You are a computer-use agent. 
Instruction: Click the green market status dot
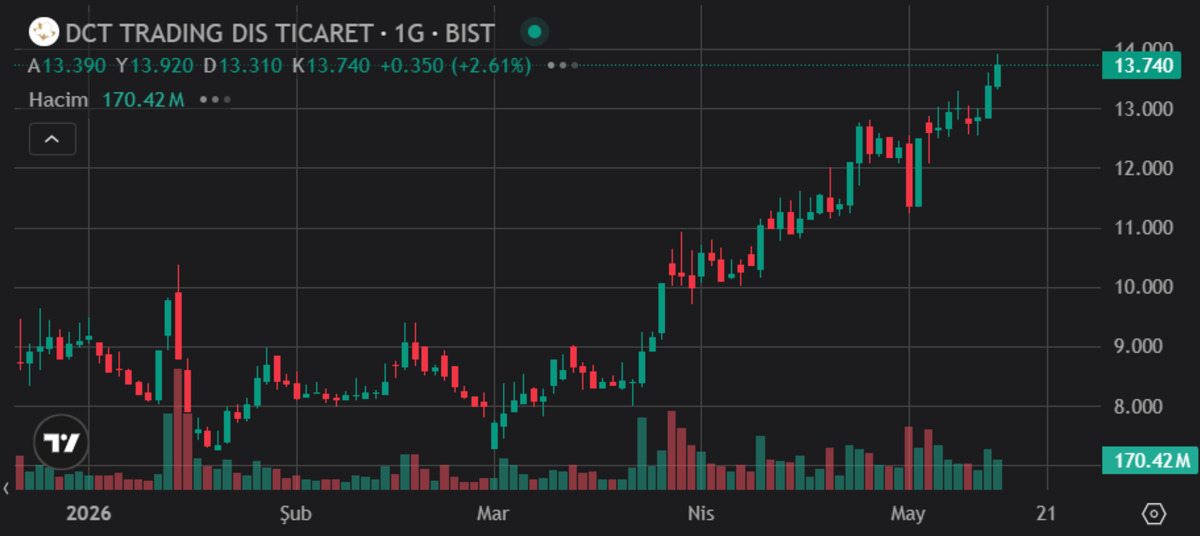(x=535, y=32)
